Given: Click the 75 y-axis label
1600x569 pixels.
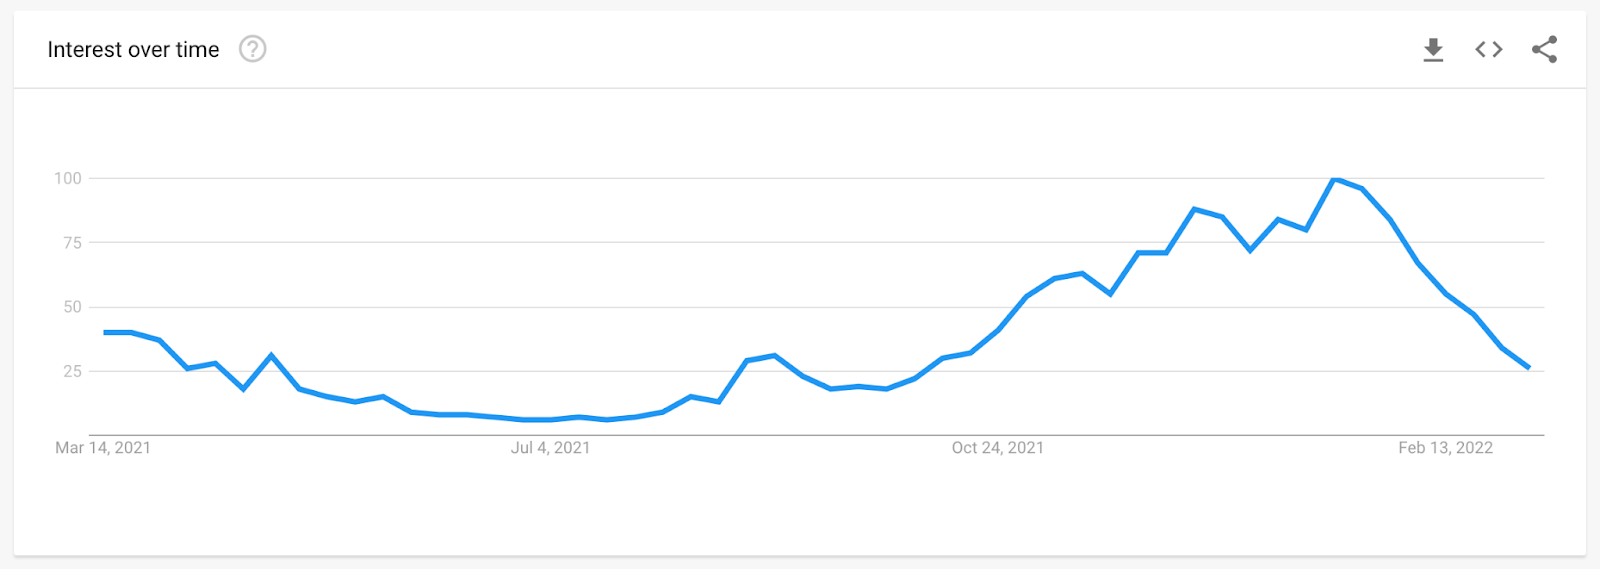Looking at the screenshot, I should [72, 243].
